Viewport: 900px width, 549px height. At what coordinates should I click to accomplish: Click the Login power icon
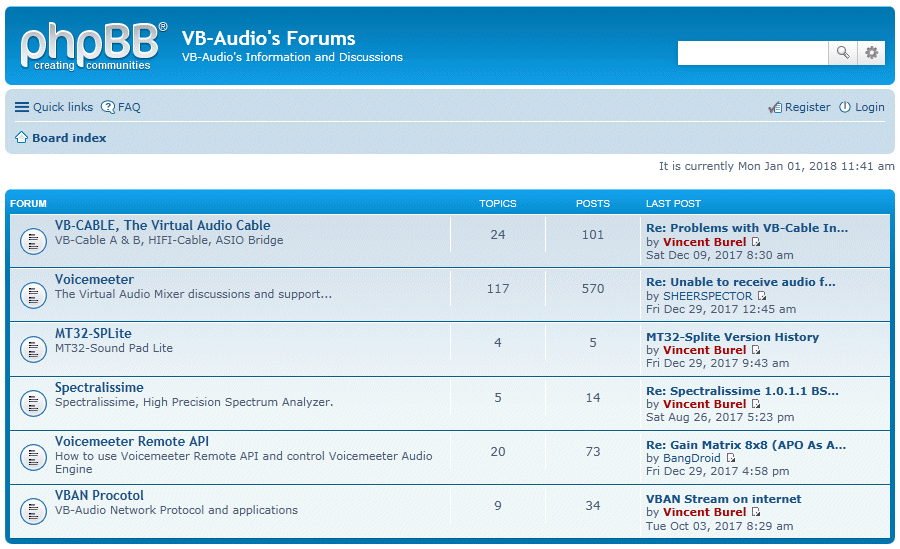845,107
